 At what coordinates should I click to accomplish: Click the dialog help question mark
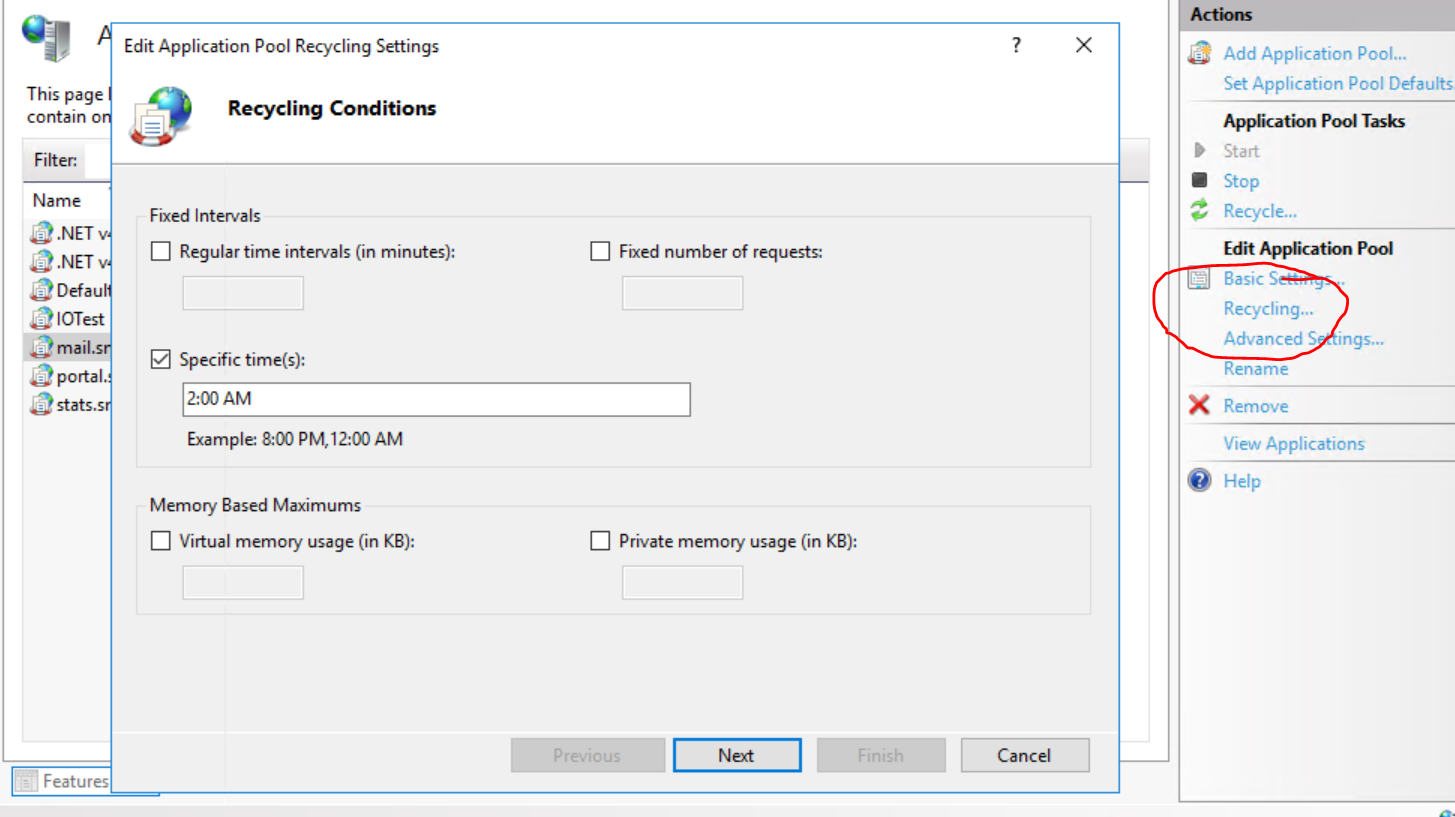[x=1016, y=45]
